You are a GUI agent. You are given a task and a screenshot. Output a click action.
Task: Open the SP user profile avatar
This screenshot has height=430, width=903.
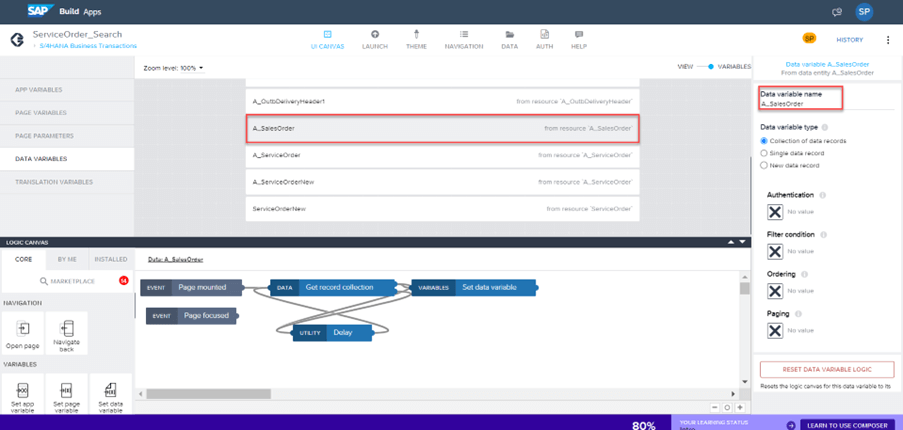tap(864, 12)
